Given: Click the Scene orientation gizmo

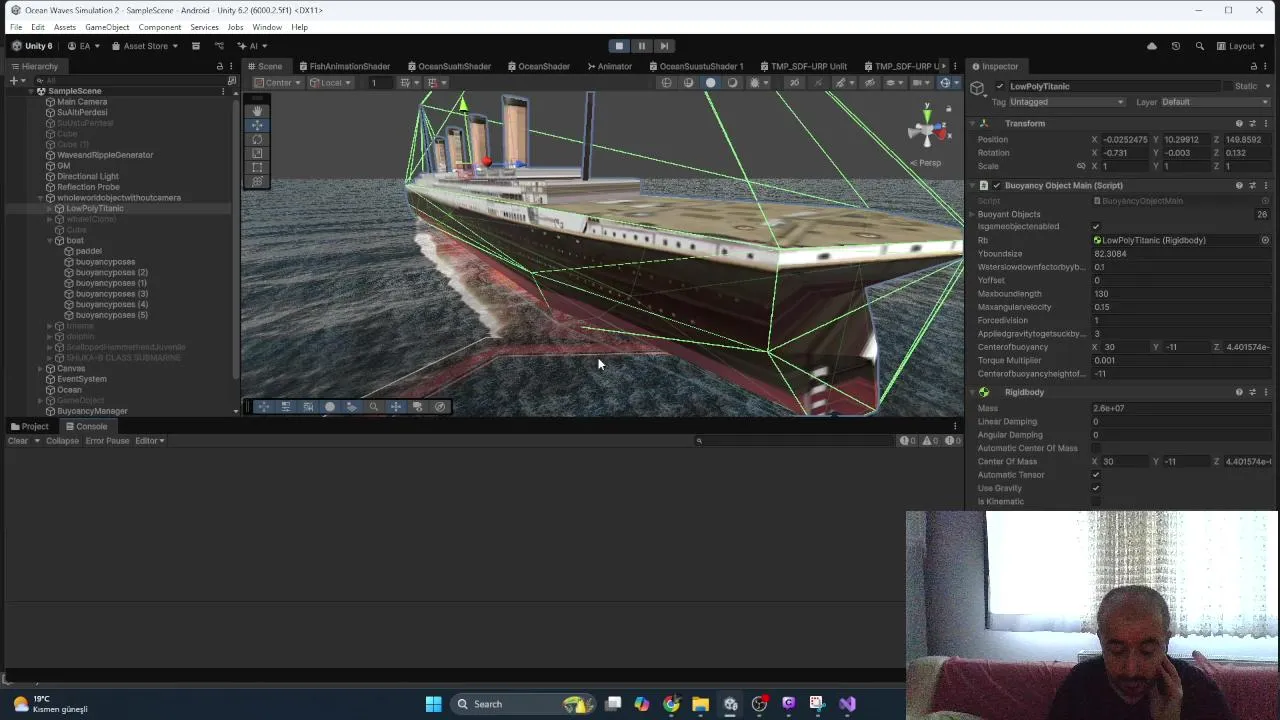Looking at the screenshot, I should pos(928,130).
